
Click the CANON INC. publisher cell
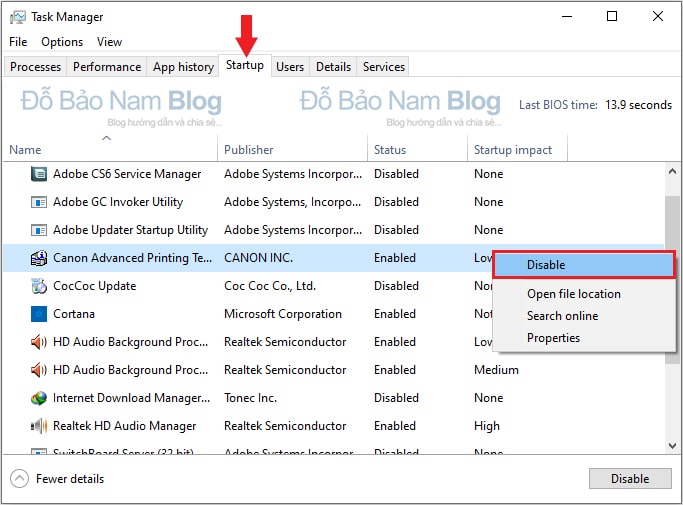click(258, 258)
